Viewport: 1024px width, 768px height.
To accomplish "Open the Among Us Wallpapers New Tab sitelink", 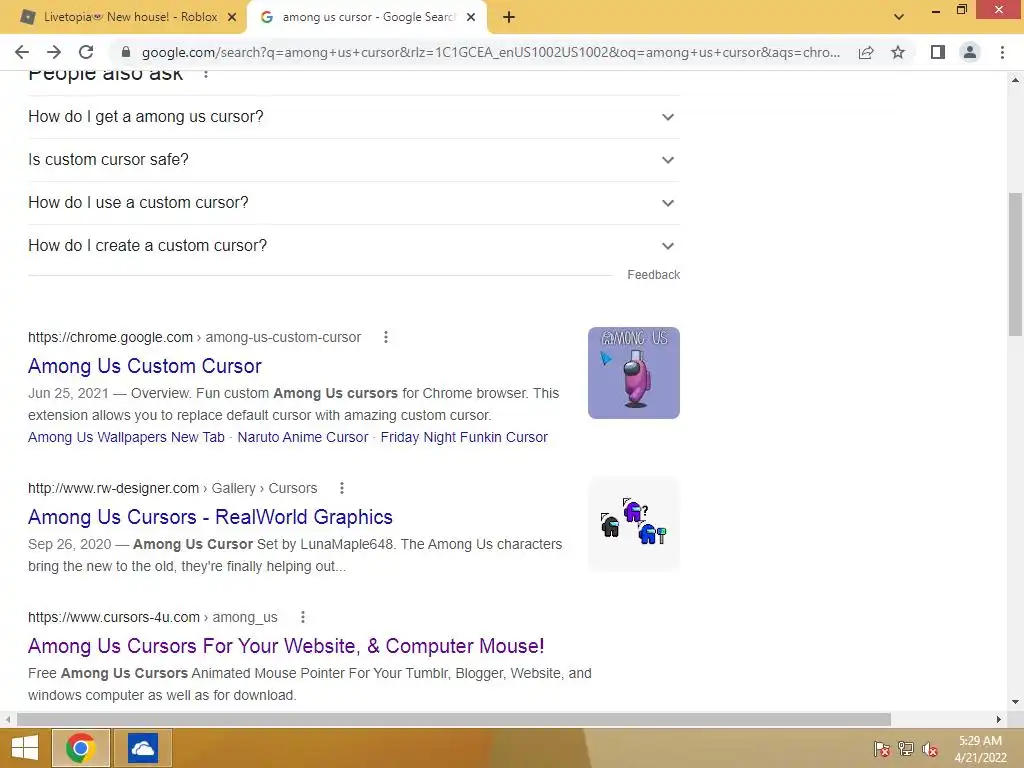I will pos(126,437).
